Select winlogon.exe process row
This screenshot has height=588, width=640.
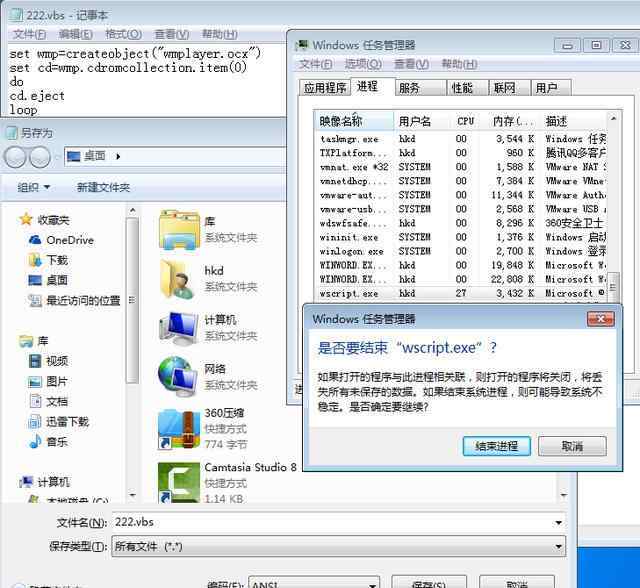pos(461,251)
